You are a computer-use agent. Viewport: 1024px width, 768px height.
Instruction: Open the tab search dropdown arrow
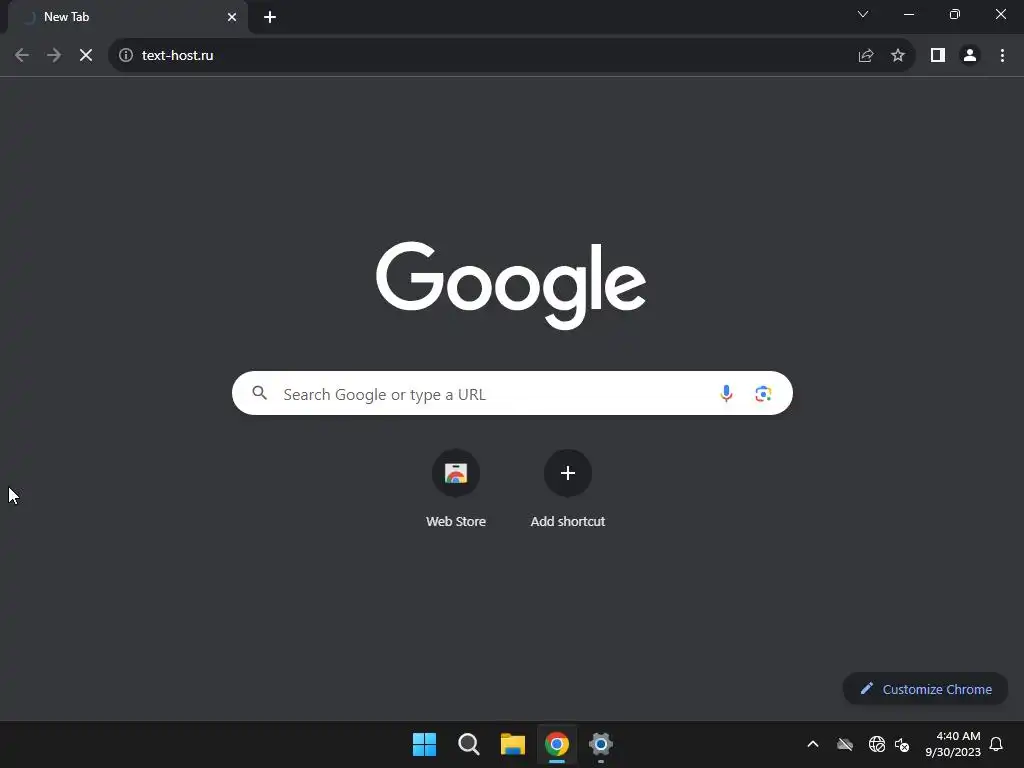coord(863,14)
